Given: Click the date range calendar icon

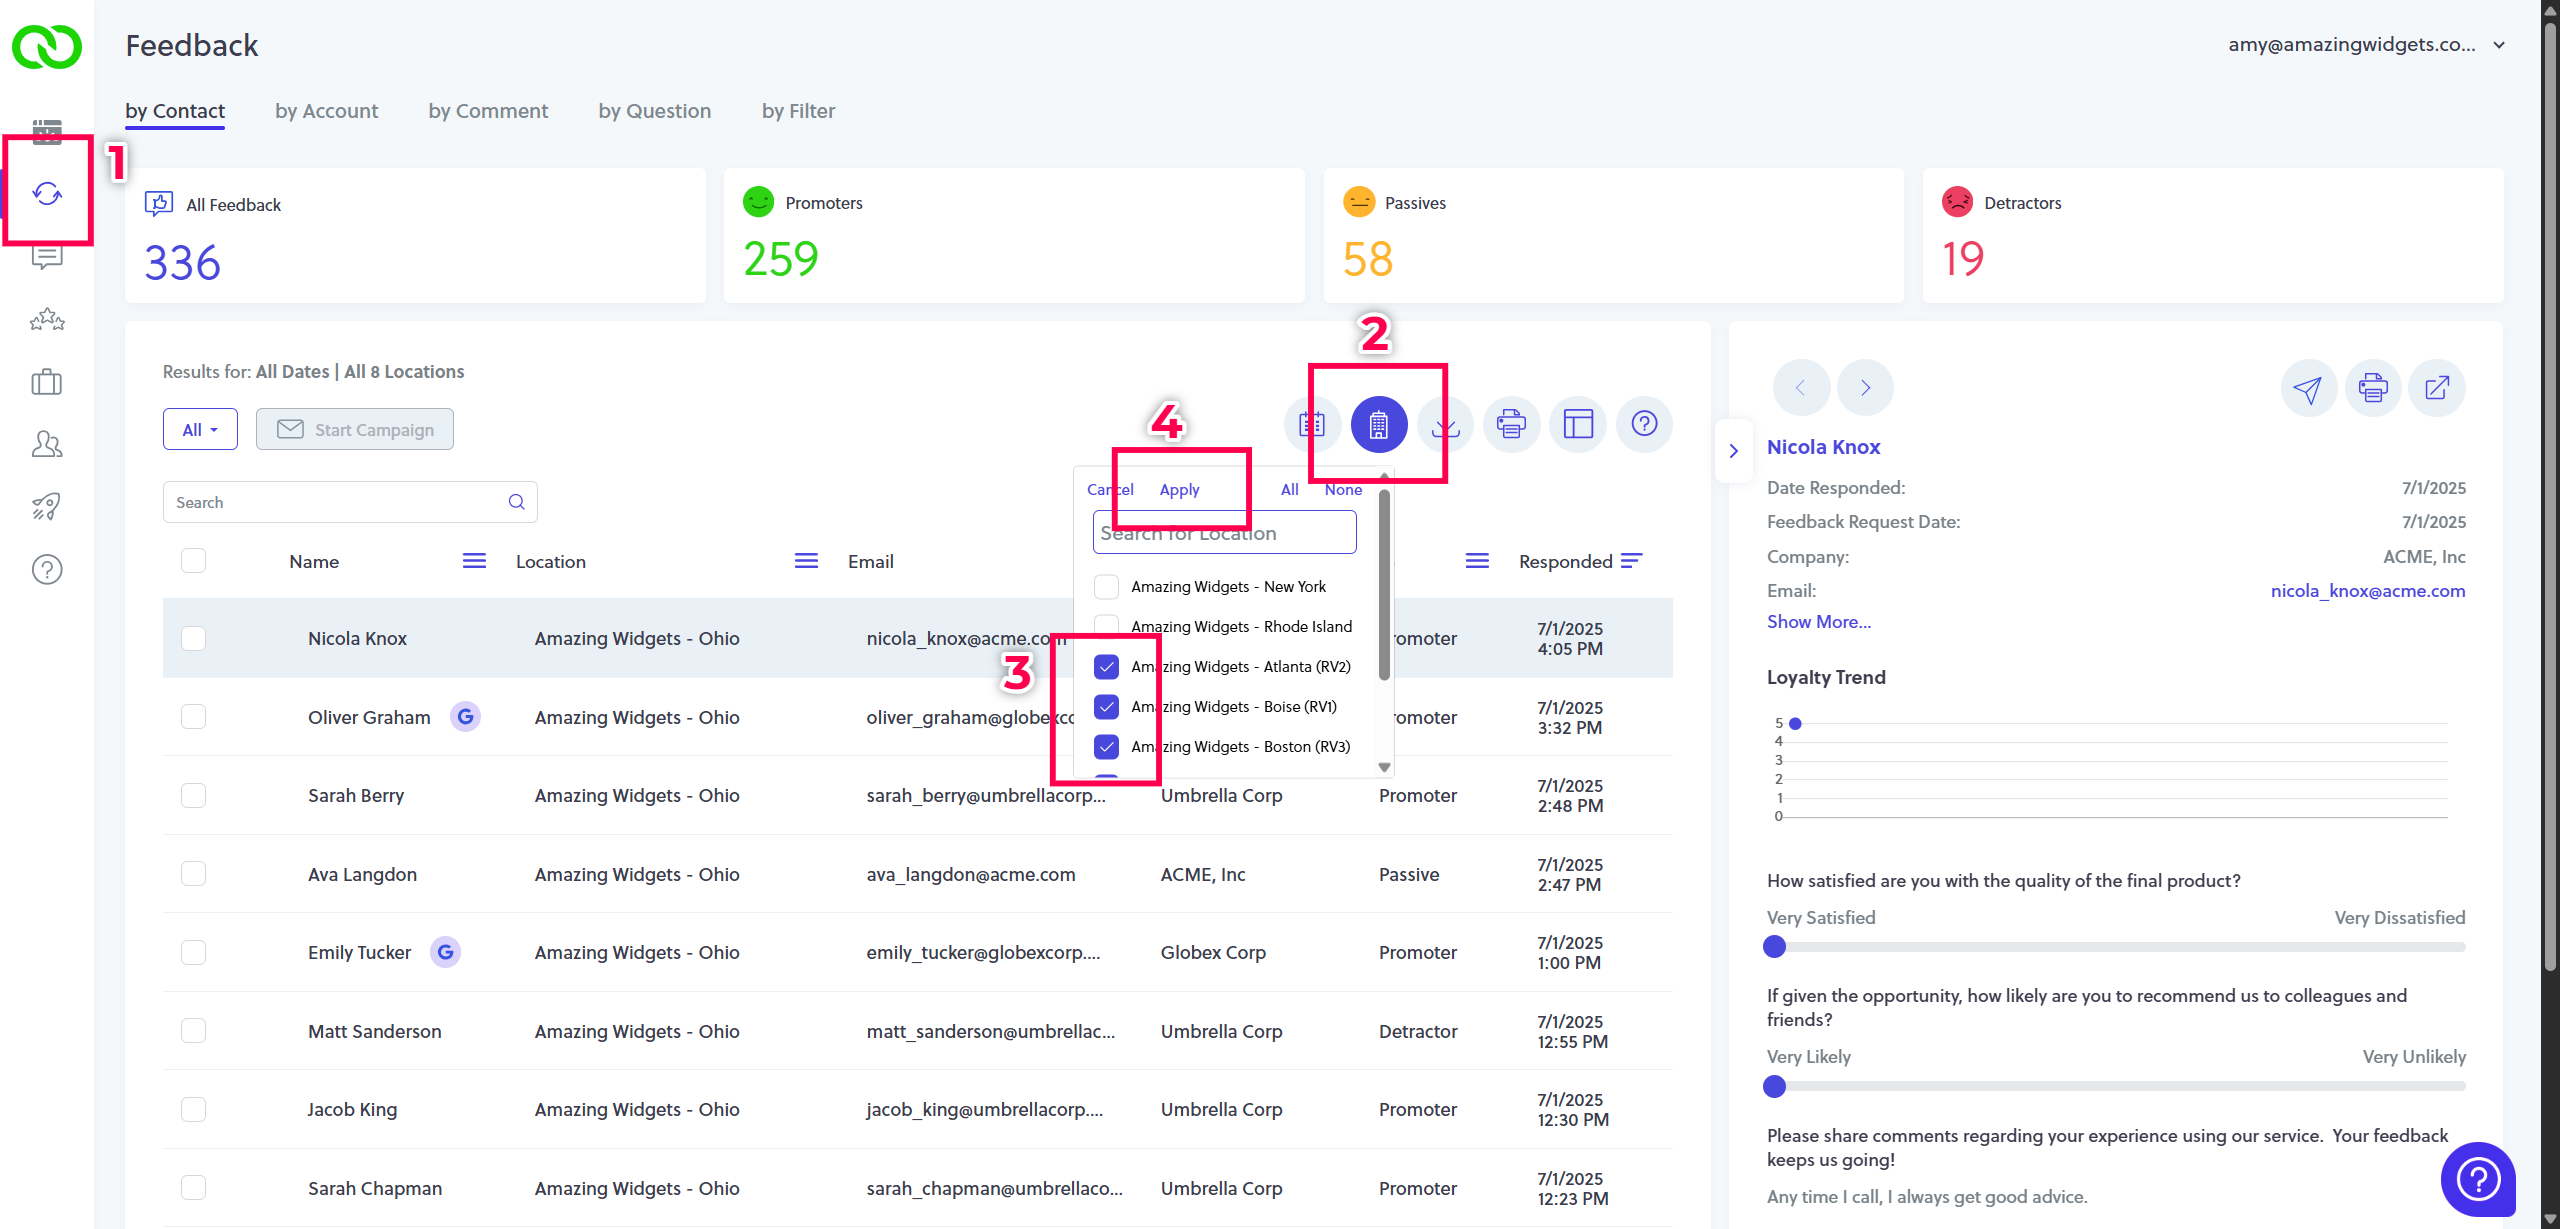Looking at the screenshot, I should [1312, 425].
